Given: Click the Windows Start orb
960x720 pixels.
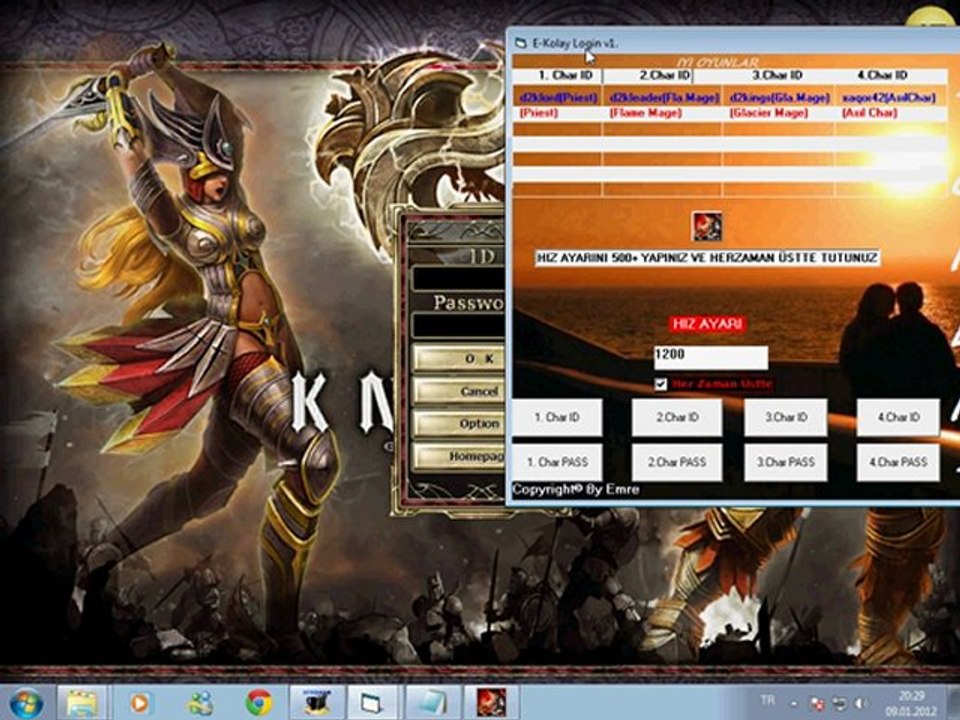Looking at the screenshot, I should (24, 703).
